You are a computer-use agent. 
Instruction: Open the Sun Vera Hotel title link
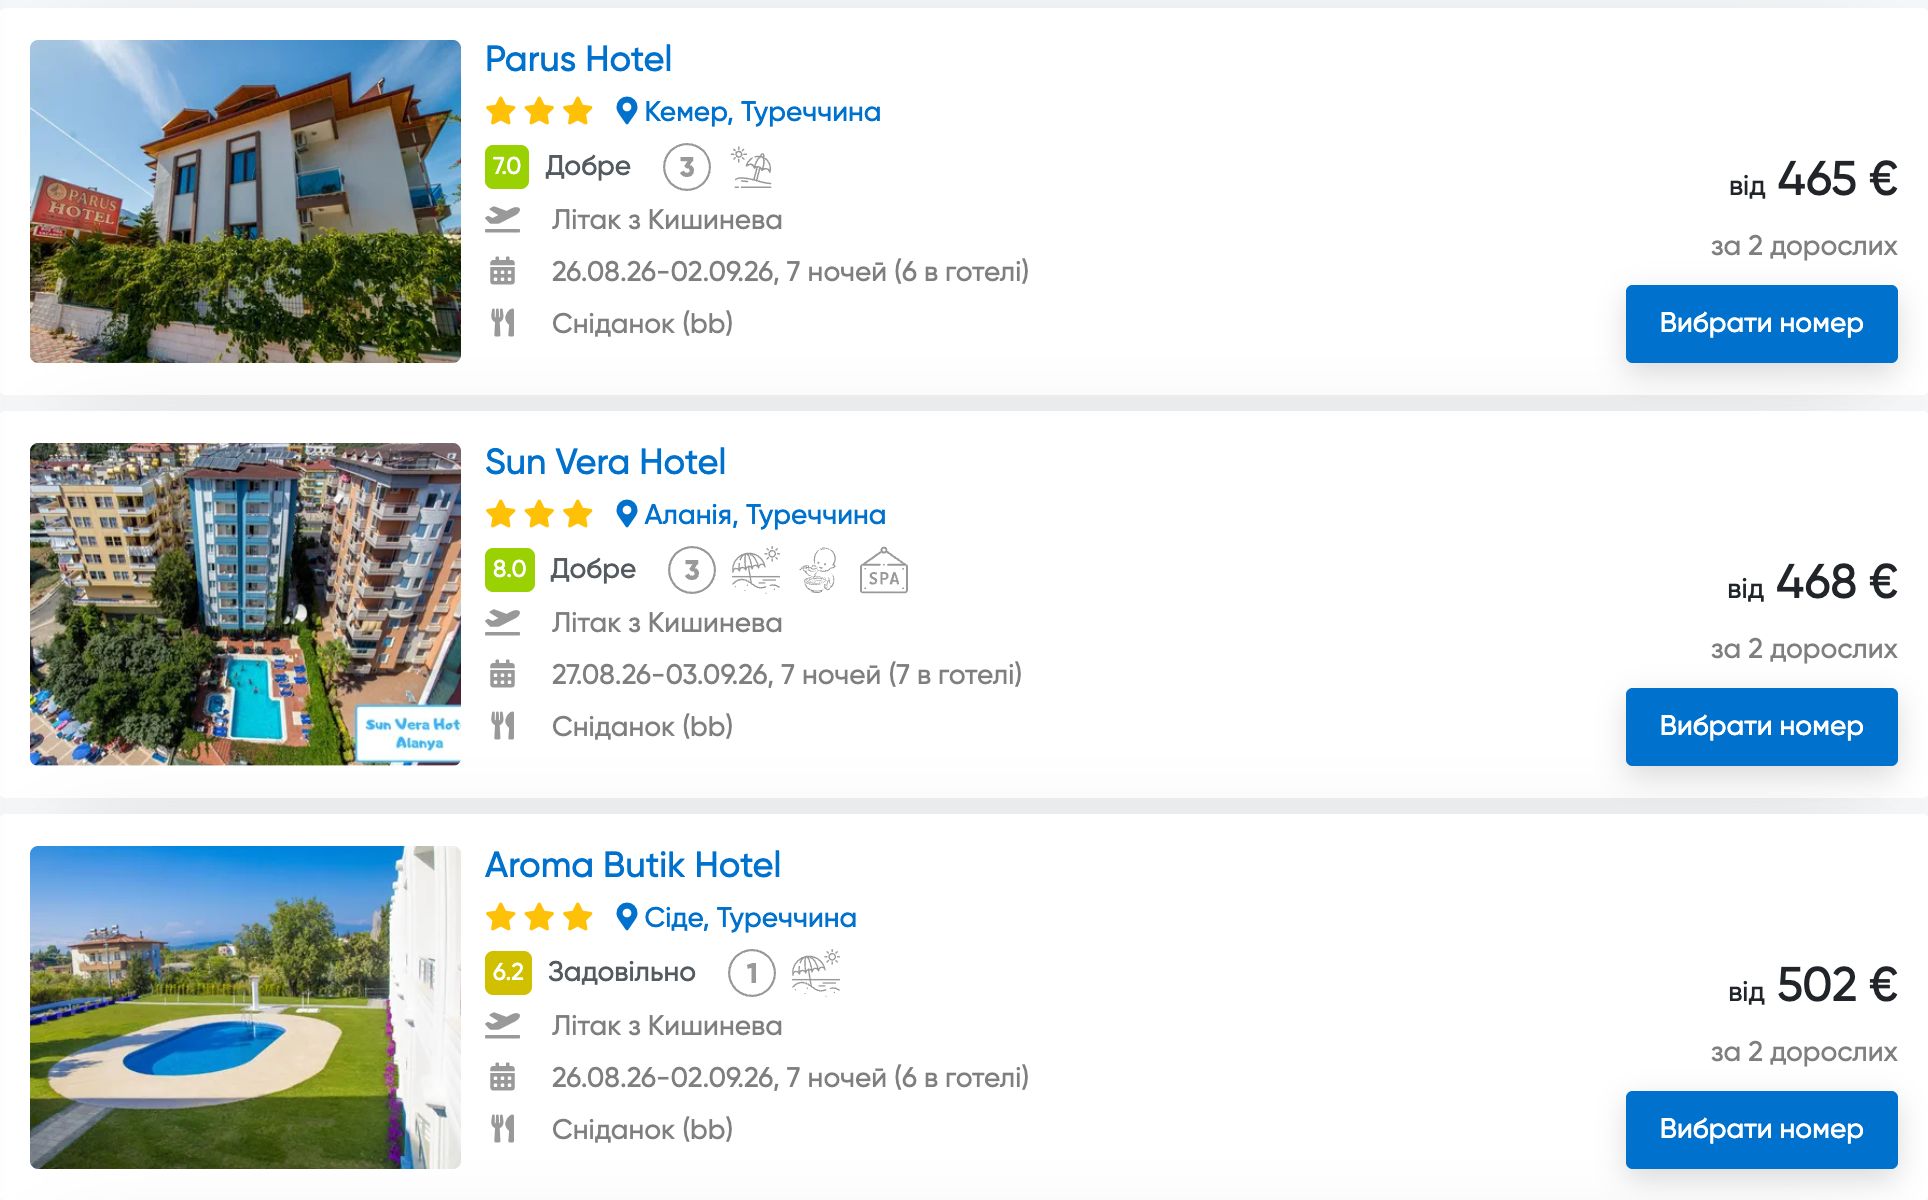605,462
